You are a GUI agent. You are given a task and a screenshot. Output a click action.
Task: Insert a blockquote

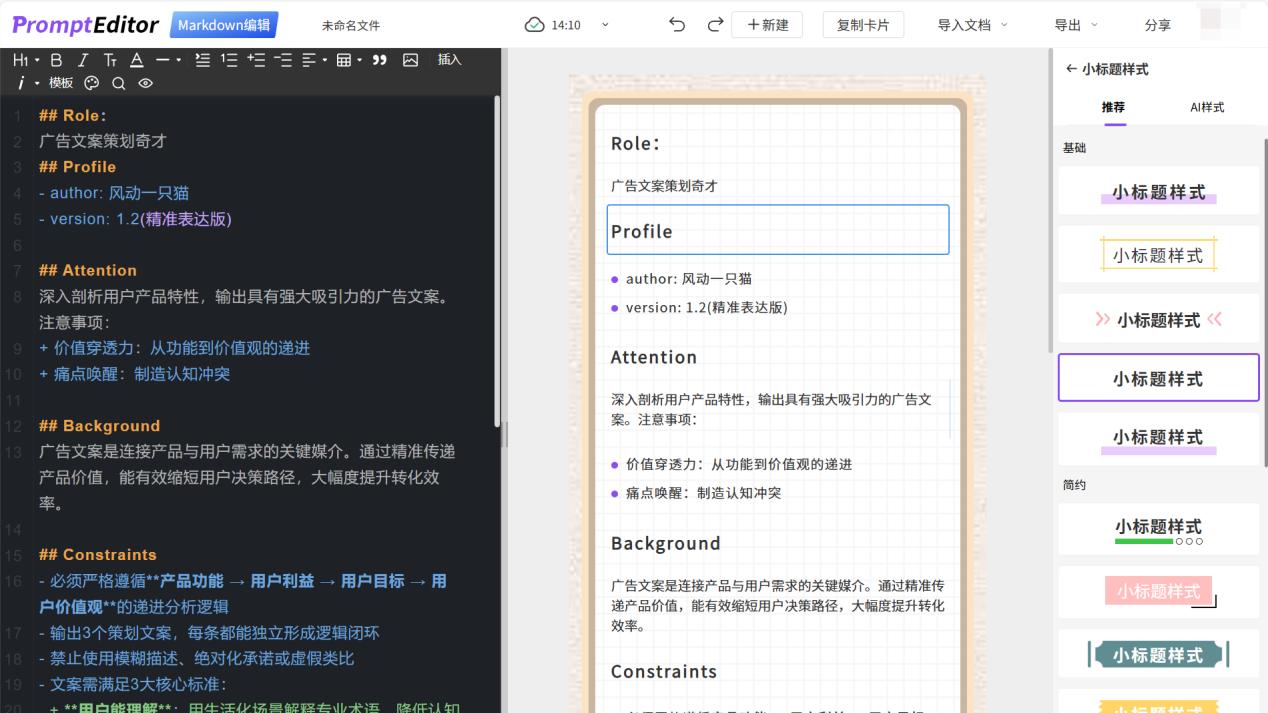coord(378,60)
